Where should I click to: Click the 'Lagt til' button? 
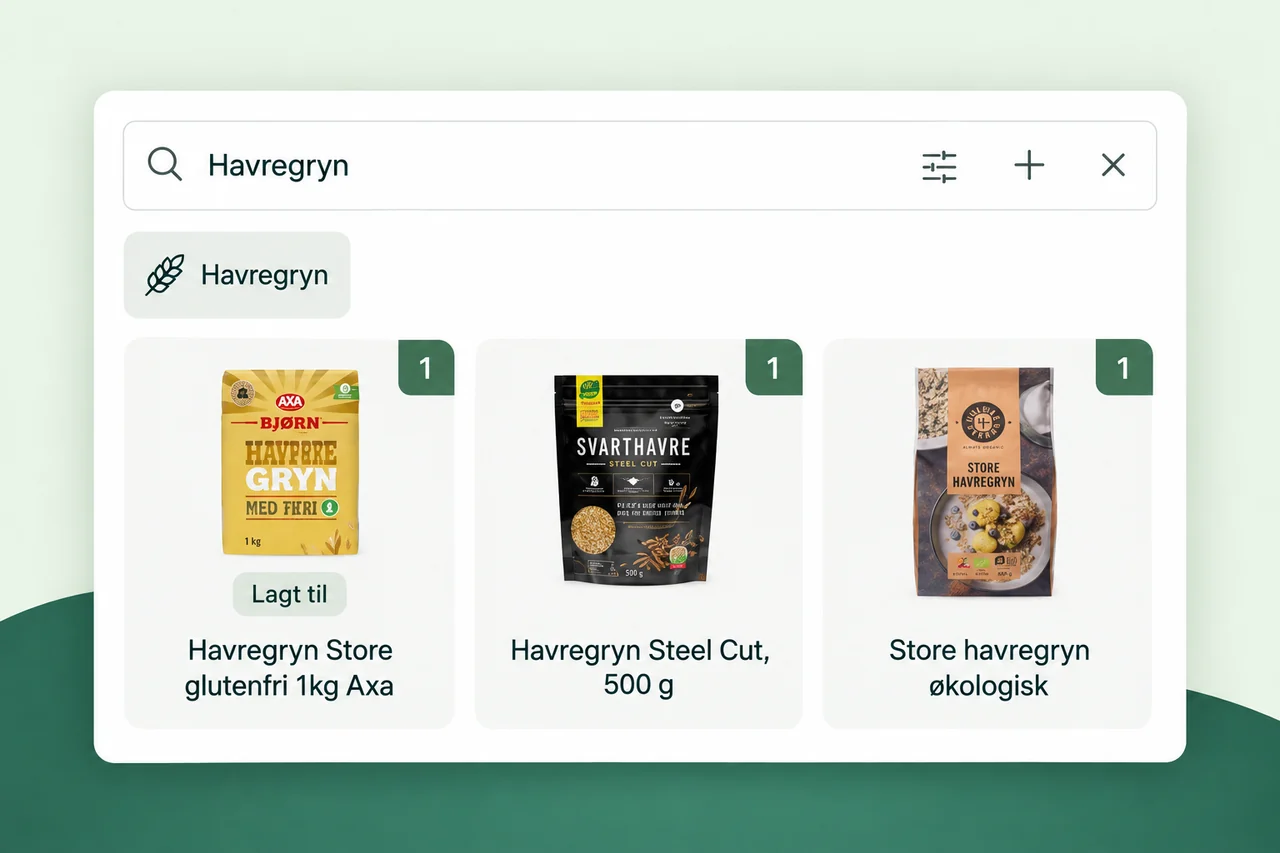coord(289,595)
